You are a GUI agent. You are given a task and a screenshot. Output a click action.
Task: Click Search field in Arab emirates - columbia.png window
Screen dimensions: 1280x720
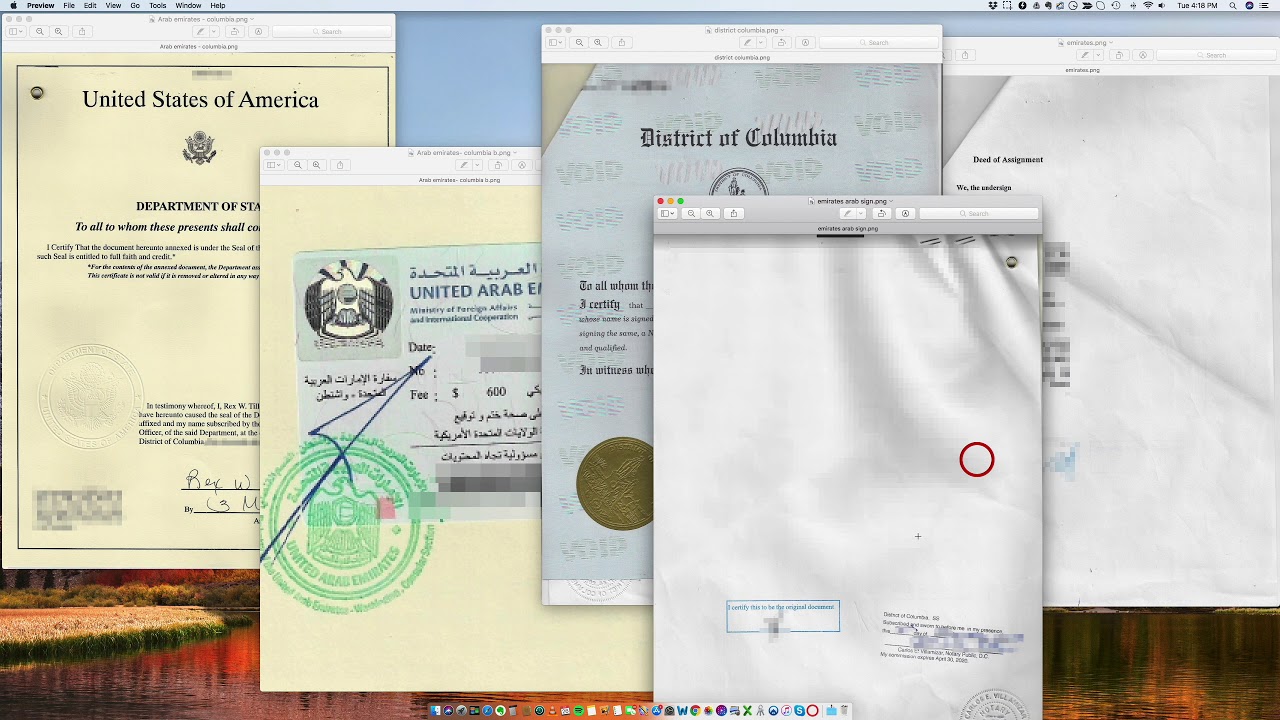pyautogui.click(x=331, y=31)
